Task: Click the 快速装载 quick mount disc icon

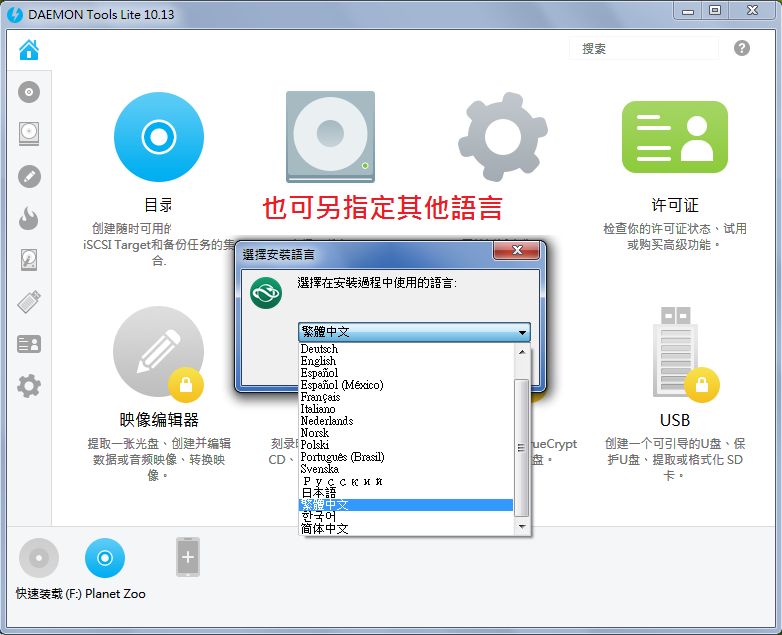Action: click(x=39, y=558)
